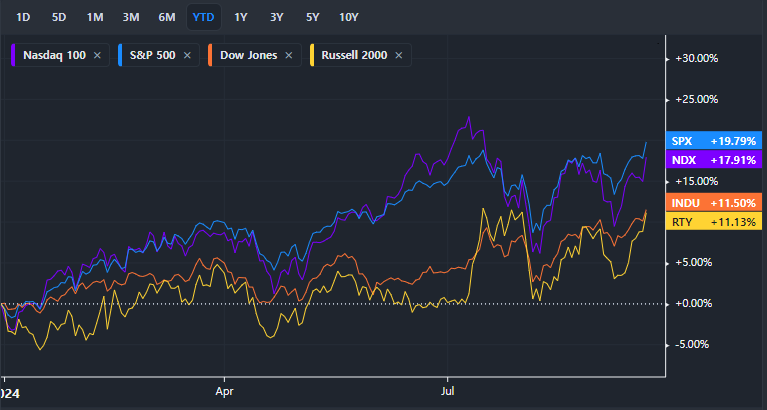Switch to 3Y chart range
The image size is (767, 410).
276,17
